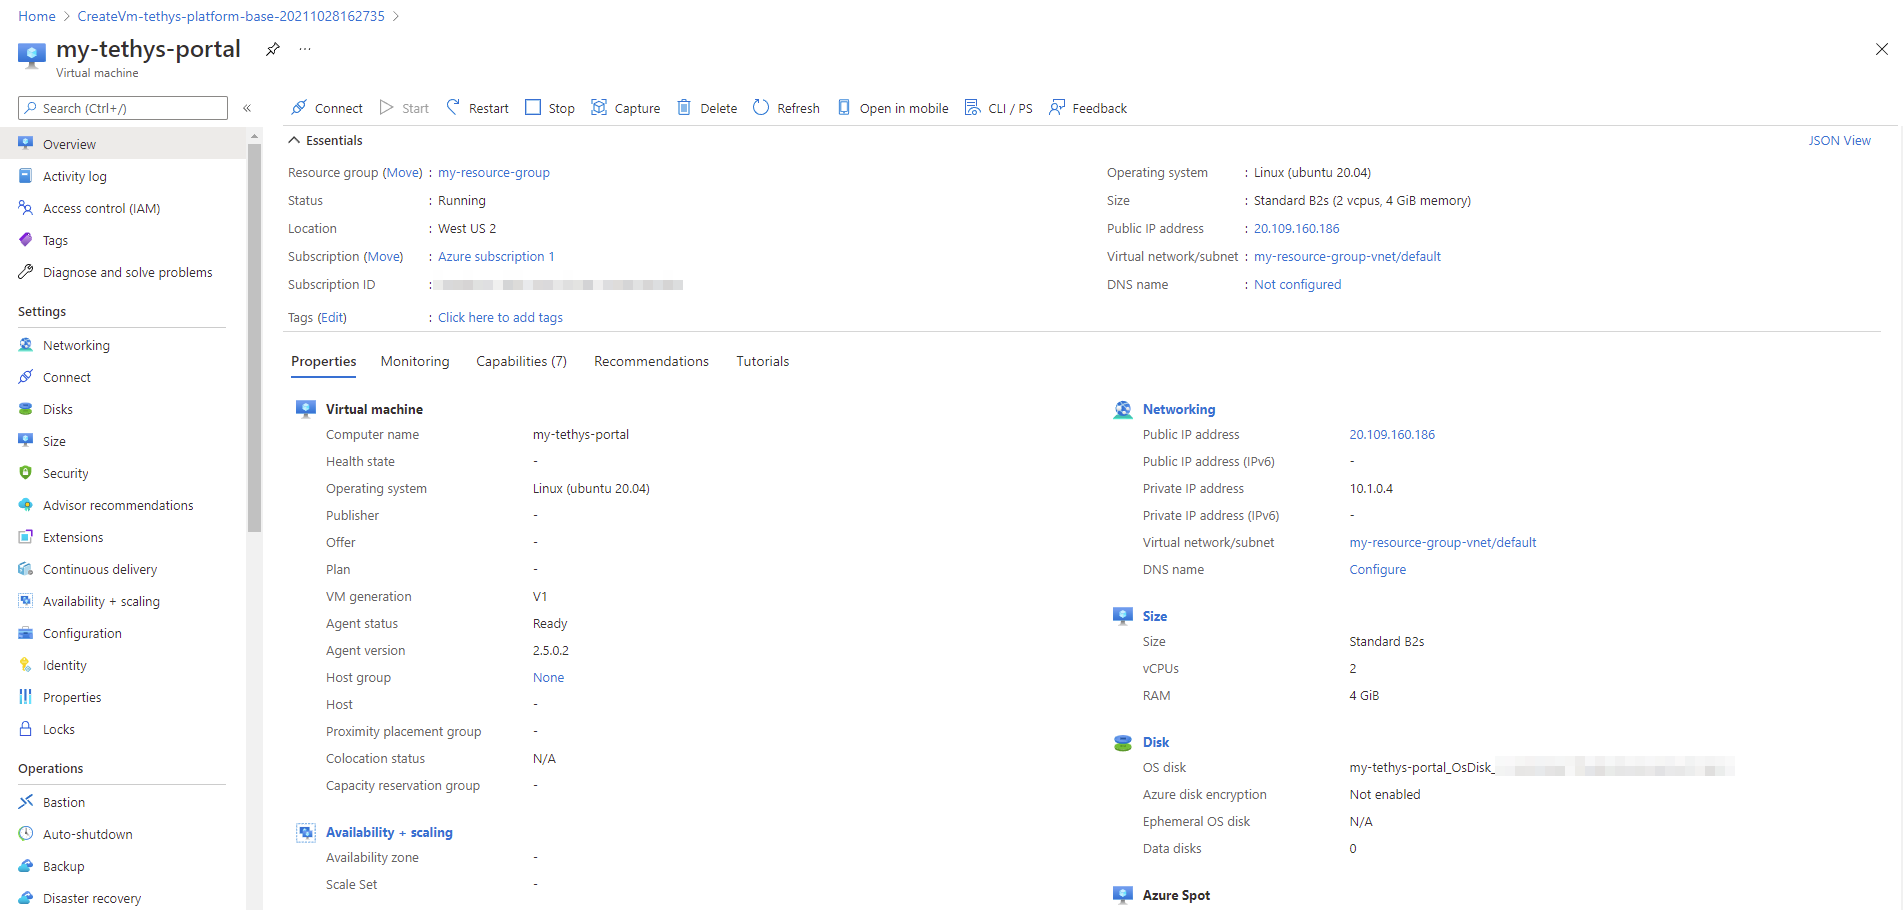Click Host group None link
1903x910 pixels.
548,677
